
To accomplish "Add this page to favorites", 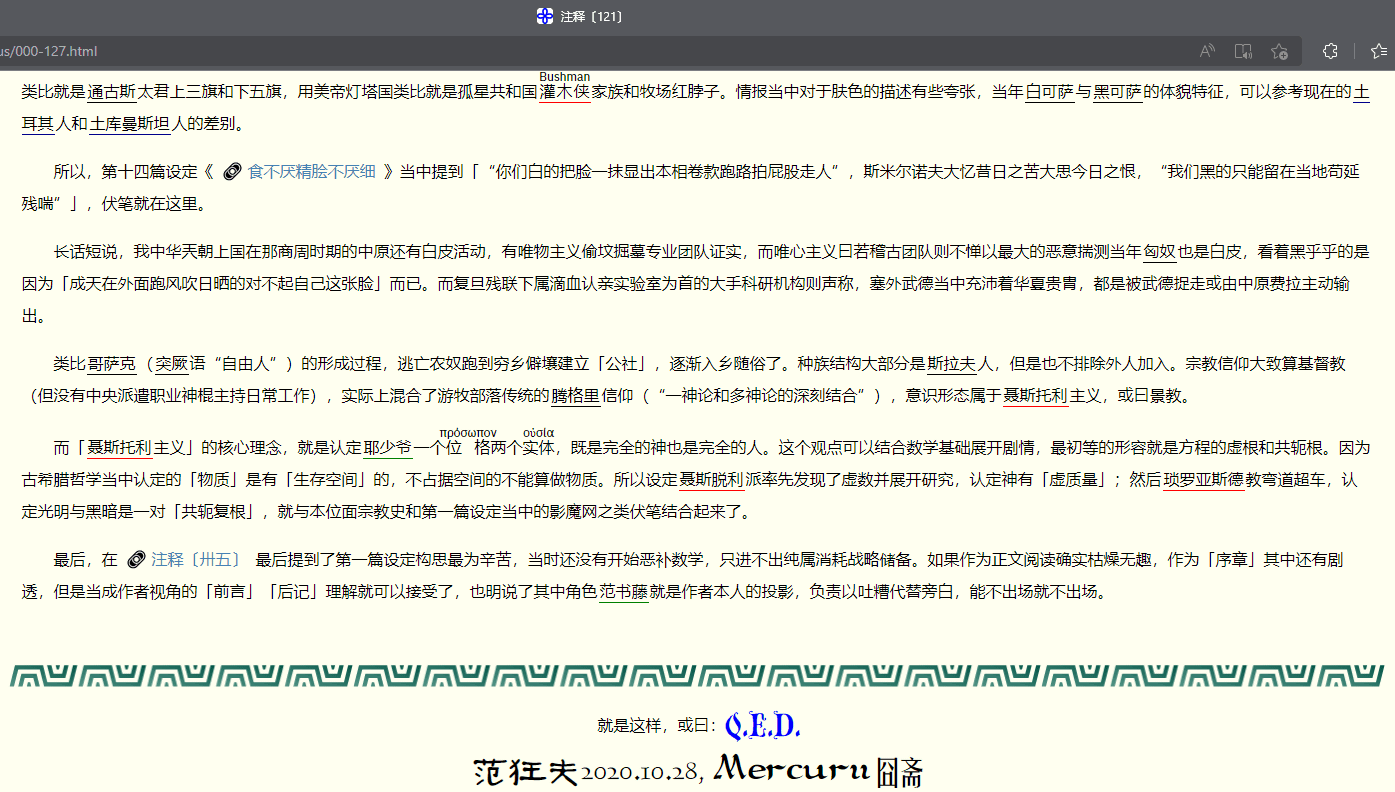I will 1279,51.
